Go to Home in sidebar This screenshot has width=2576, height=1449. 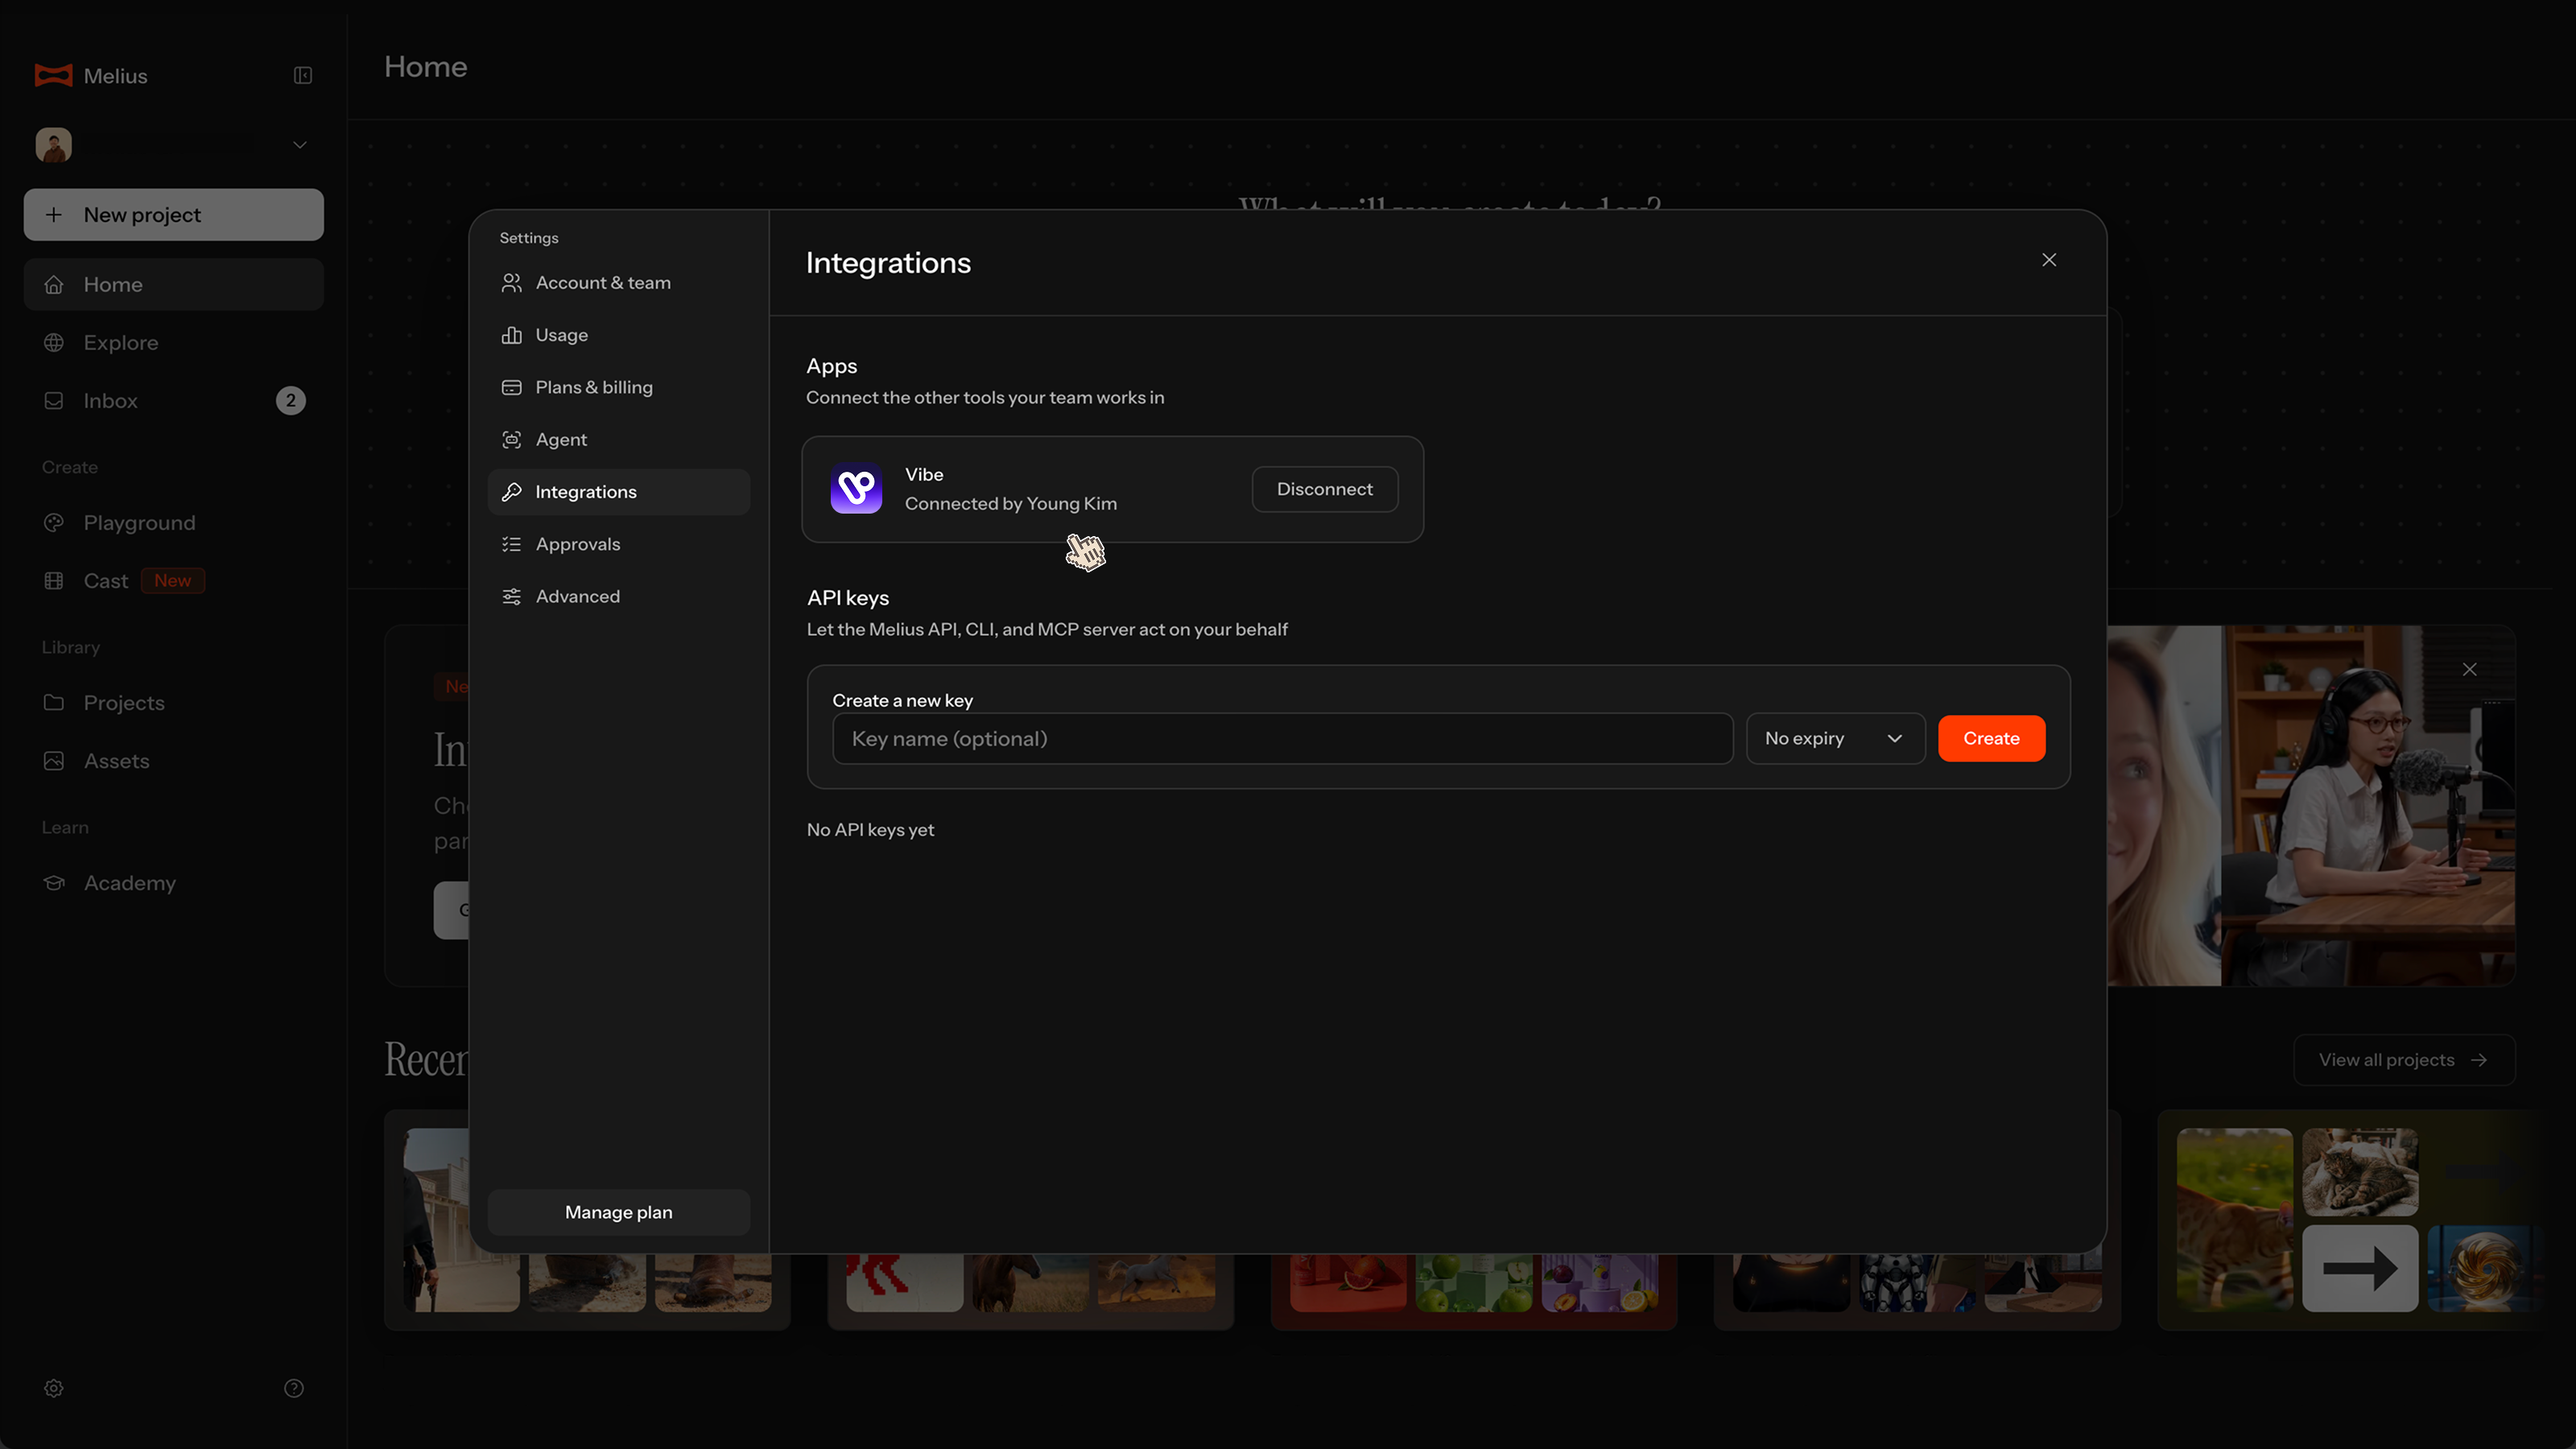click(x=174, y=285)
